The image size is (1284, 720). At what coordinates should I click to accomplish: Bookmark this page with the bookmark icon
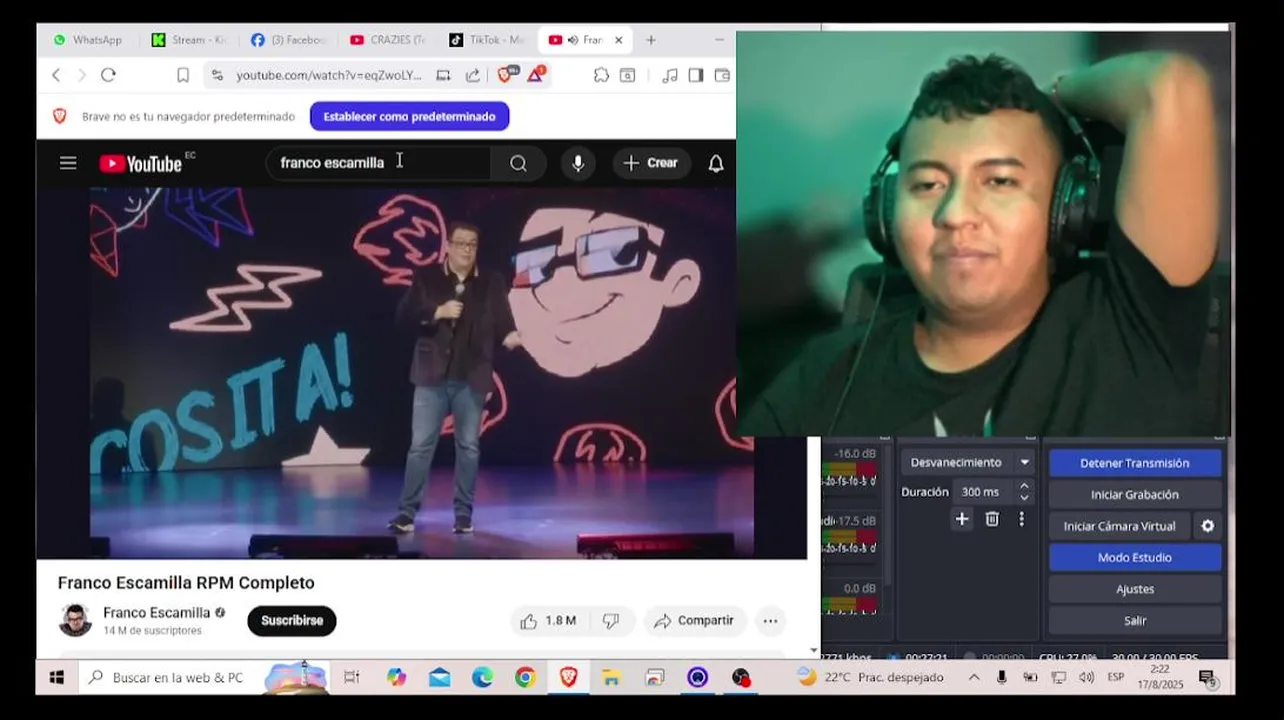pos(183,75)
